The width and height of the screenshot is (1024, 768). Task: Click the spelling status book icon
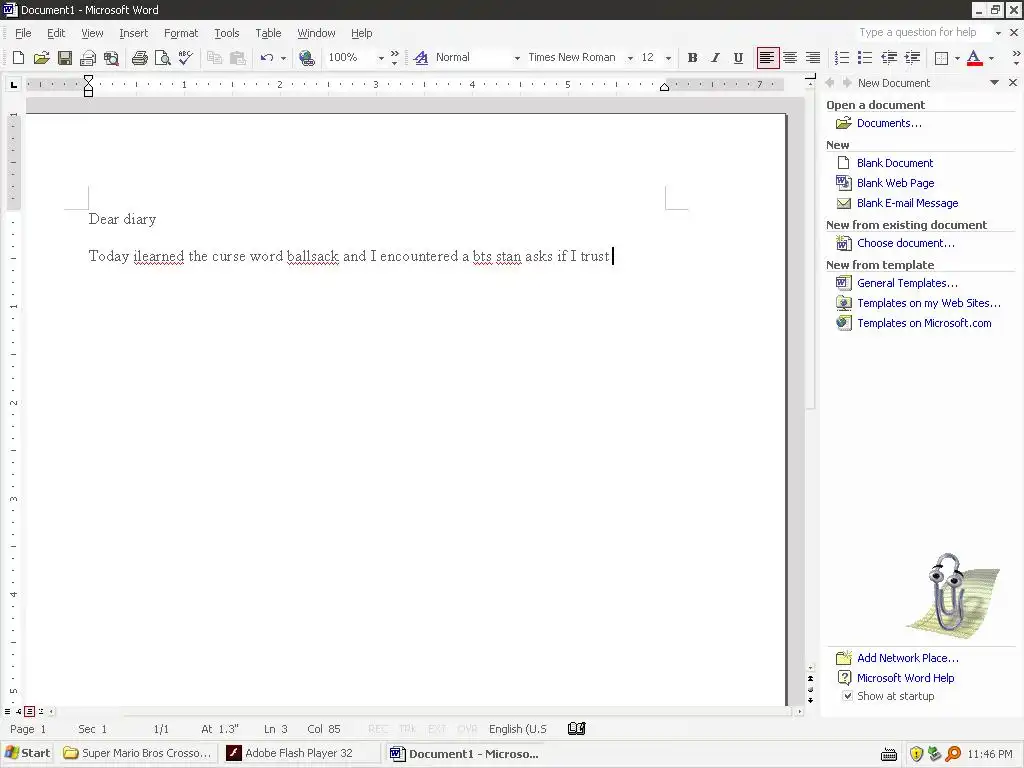point(577,729)
